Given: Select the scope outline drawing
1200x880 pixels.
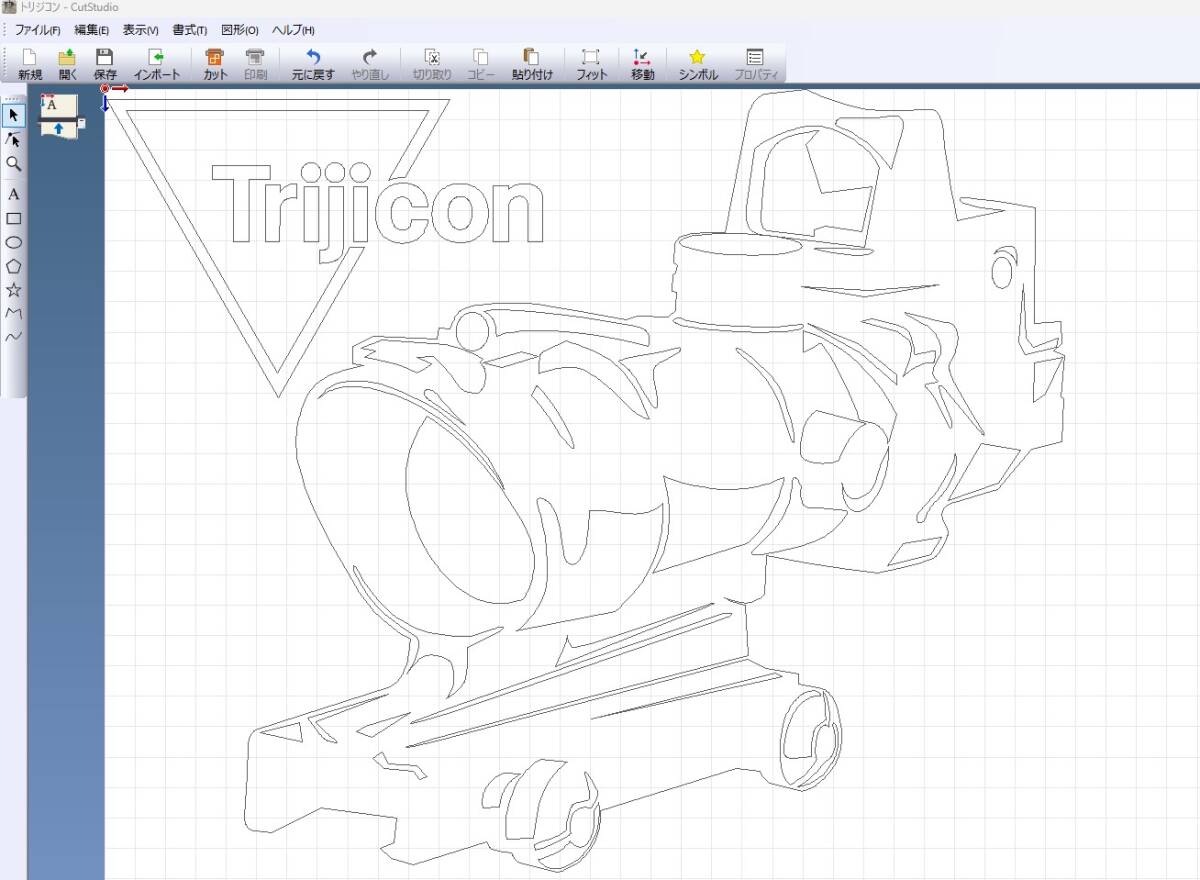Looking at the screenshot, I should point(655,480).
